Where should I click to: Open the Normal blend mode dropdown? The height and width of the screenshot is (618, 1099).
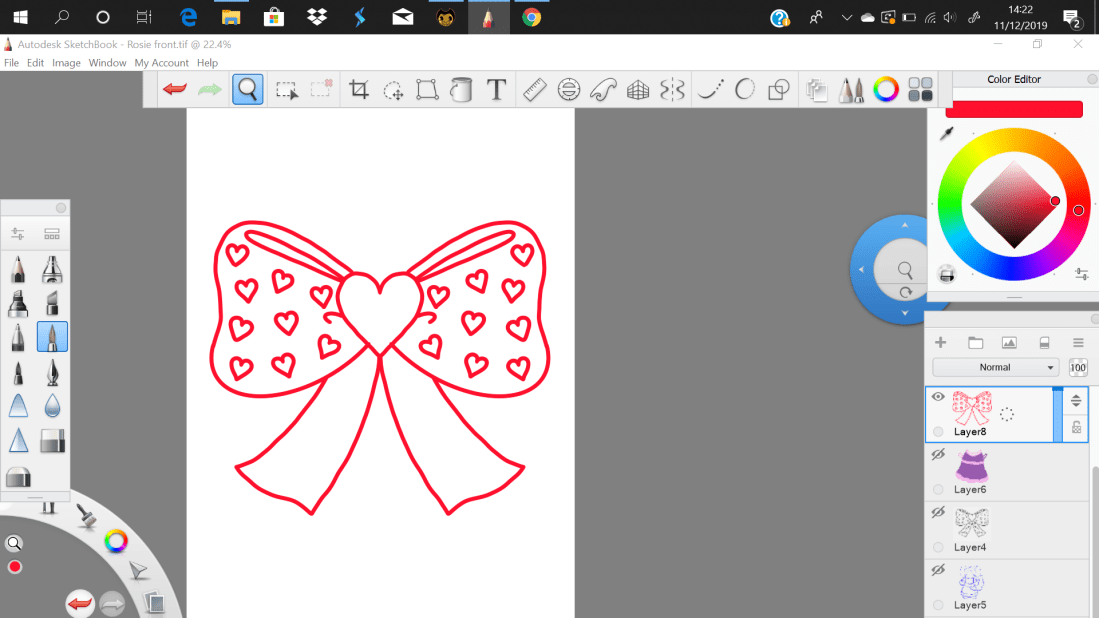click(995, 367)
